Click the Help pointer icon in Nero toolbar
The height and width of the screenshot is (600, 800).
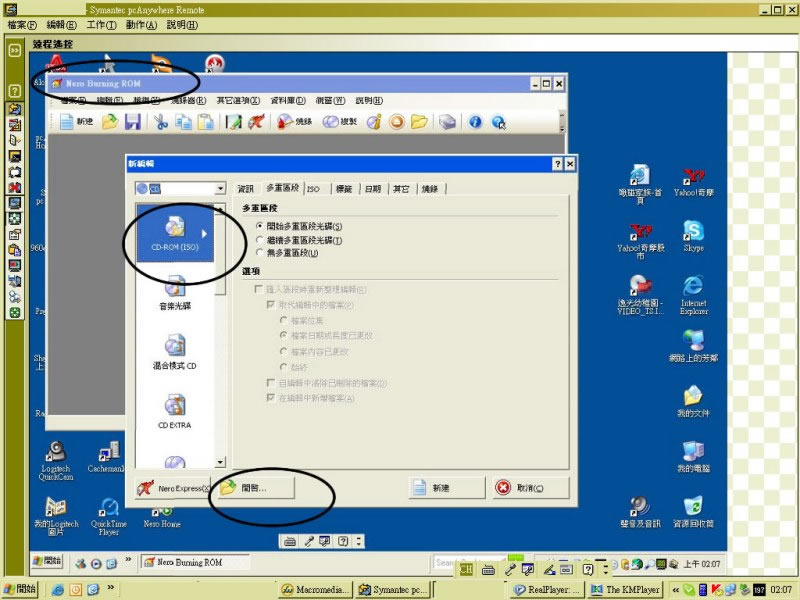[x=498, y=122]
